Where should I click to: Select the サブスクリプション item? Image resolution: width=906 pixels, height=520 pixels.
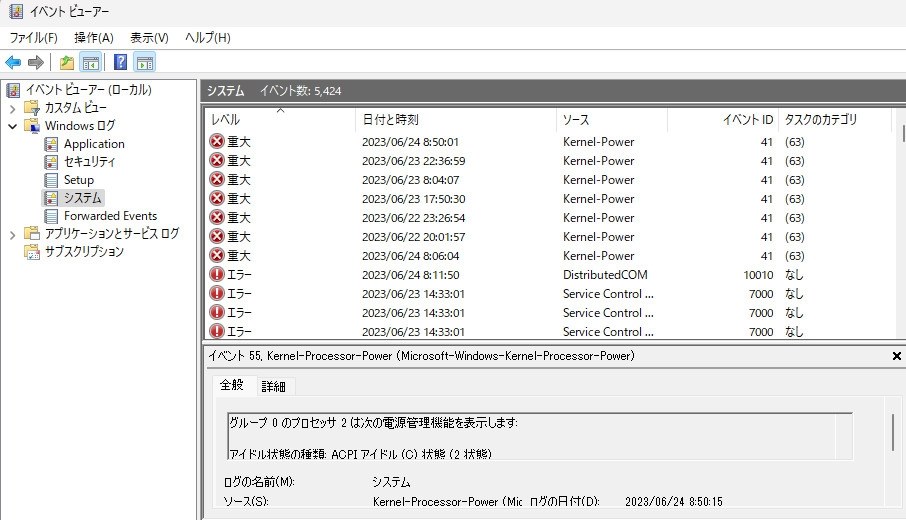84,251
